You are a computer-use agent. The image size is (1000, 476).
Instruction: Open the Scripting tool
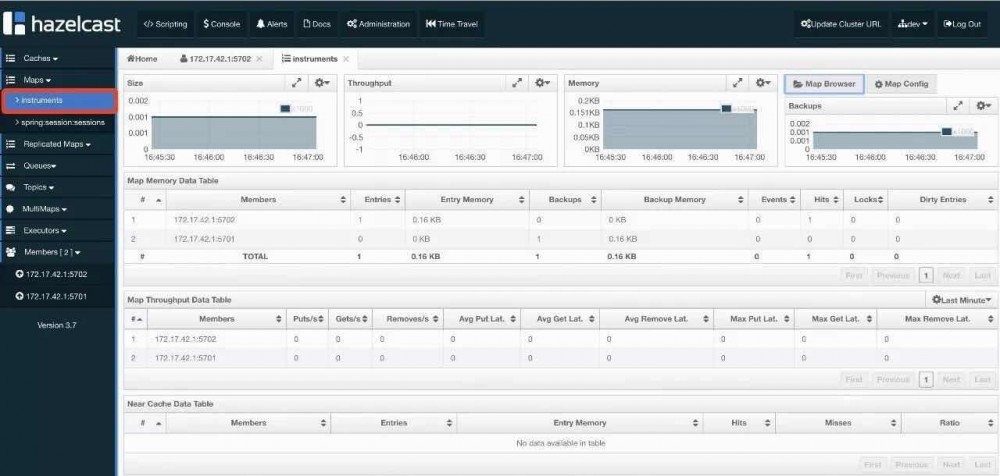(165, 24)
